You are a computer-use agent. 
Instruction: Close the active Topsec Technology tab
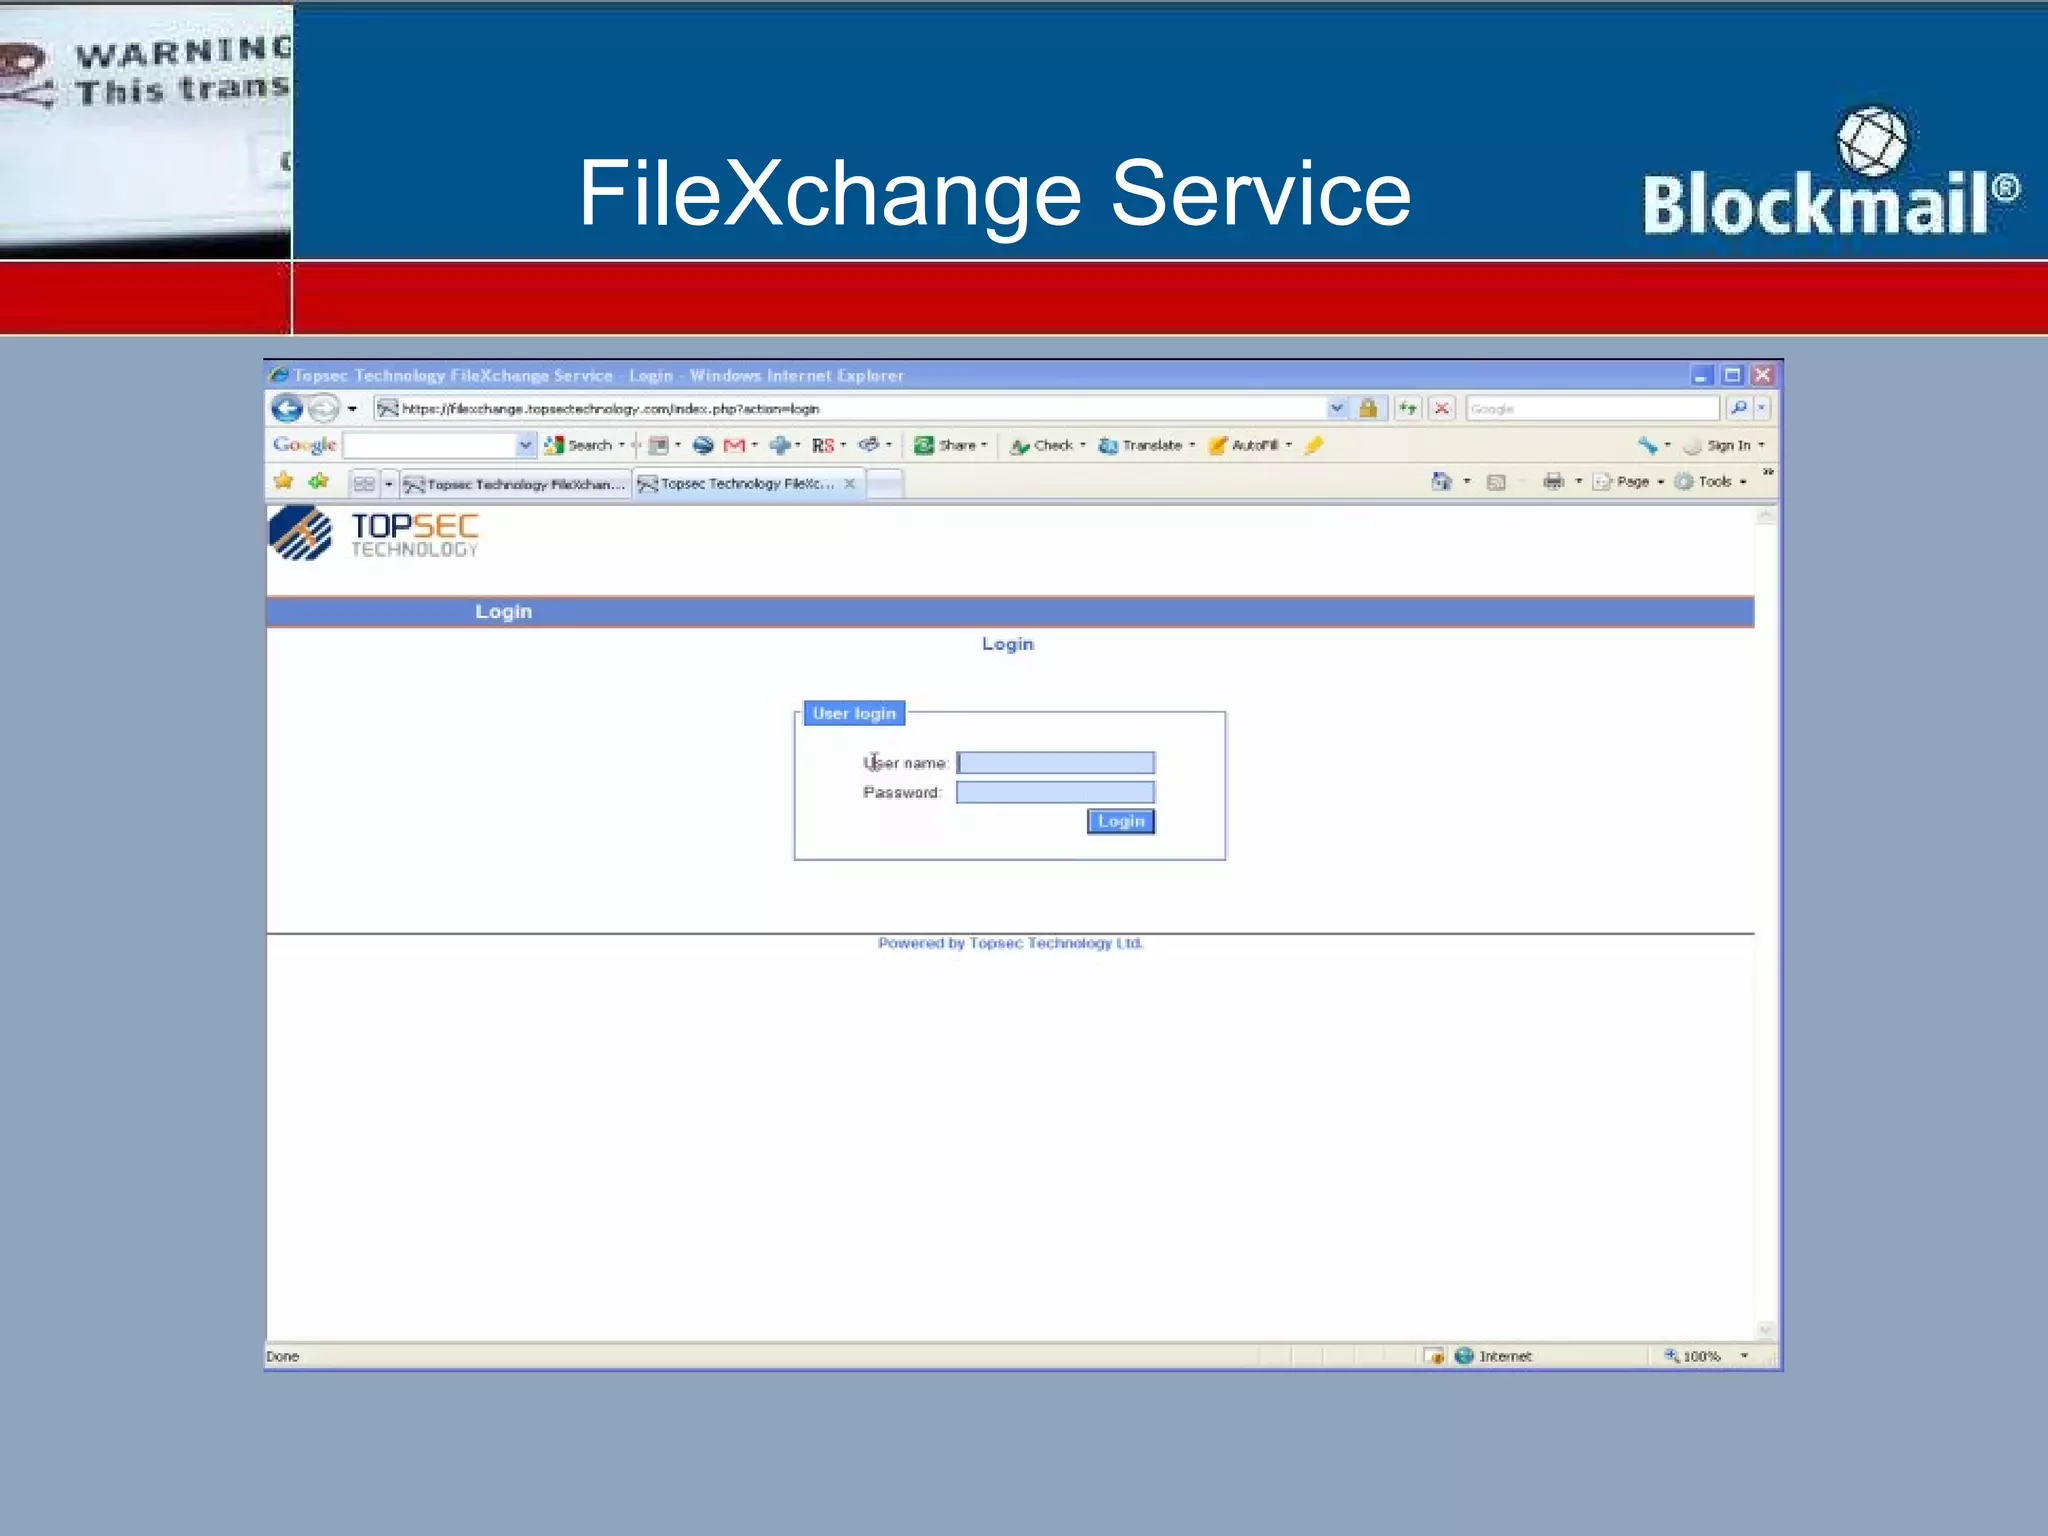coord(849,483)
